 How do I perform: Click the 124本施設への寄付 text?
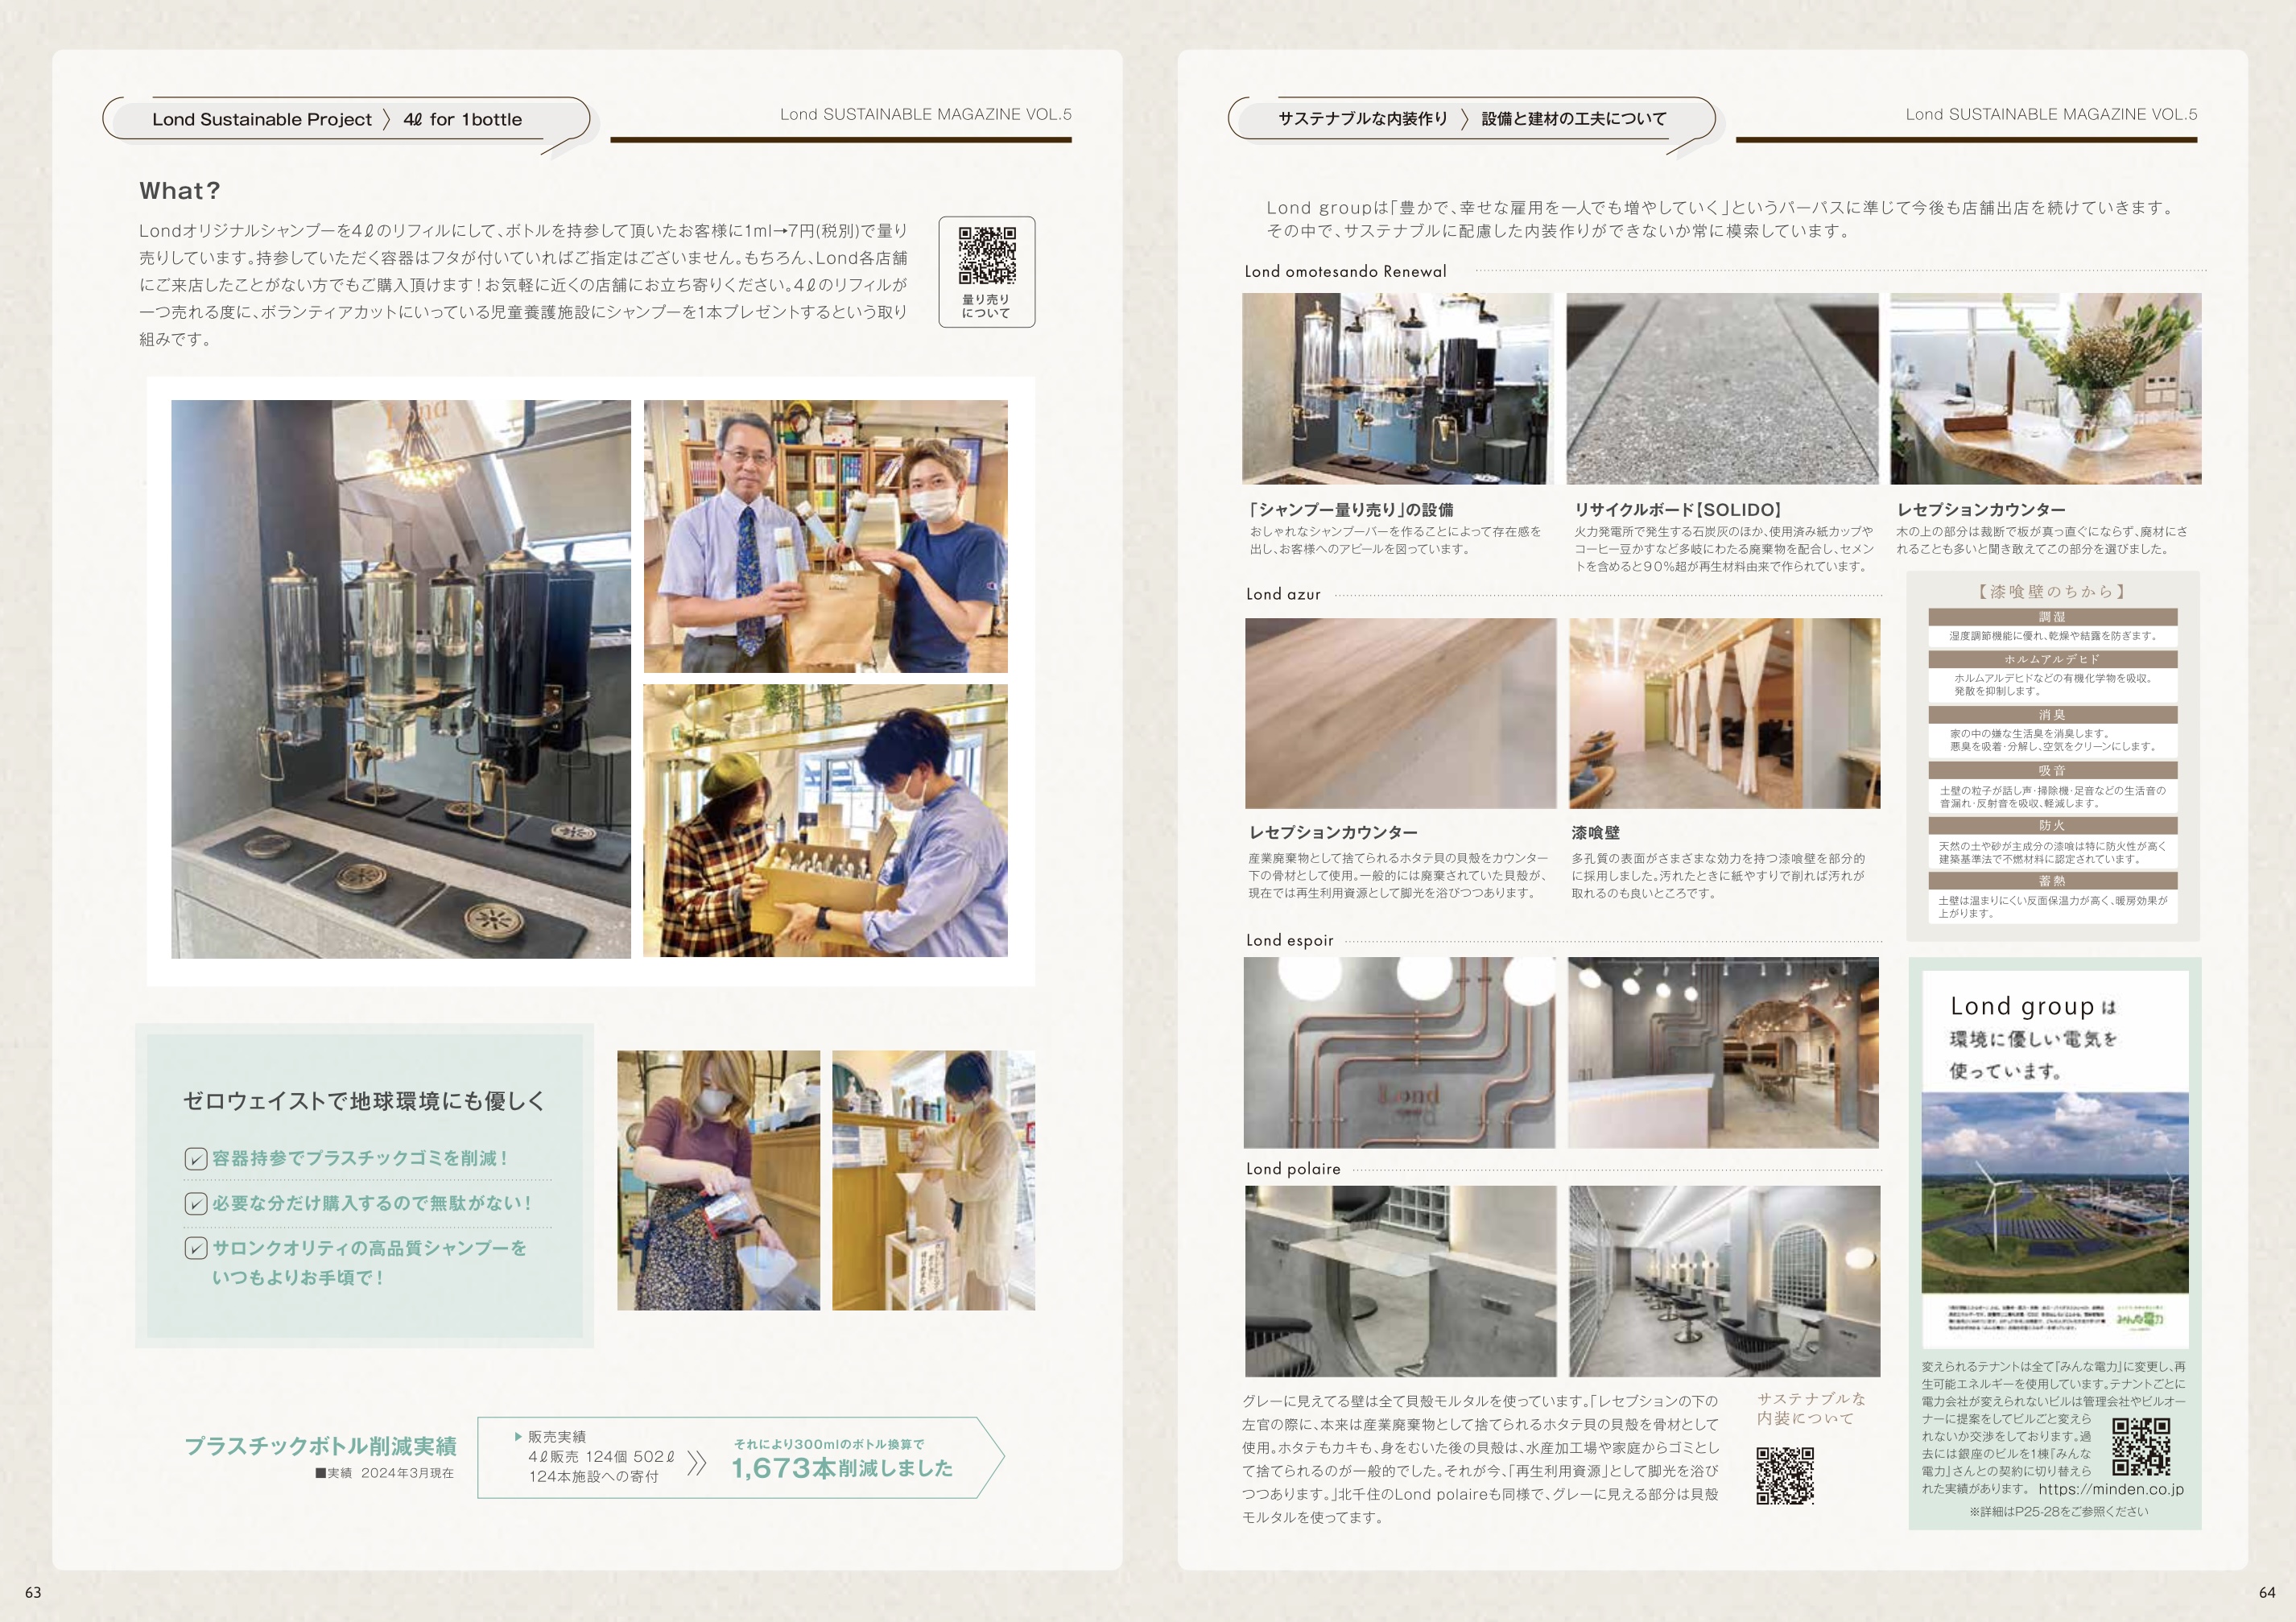pos(594,1477)
